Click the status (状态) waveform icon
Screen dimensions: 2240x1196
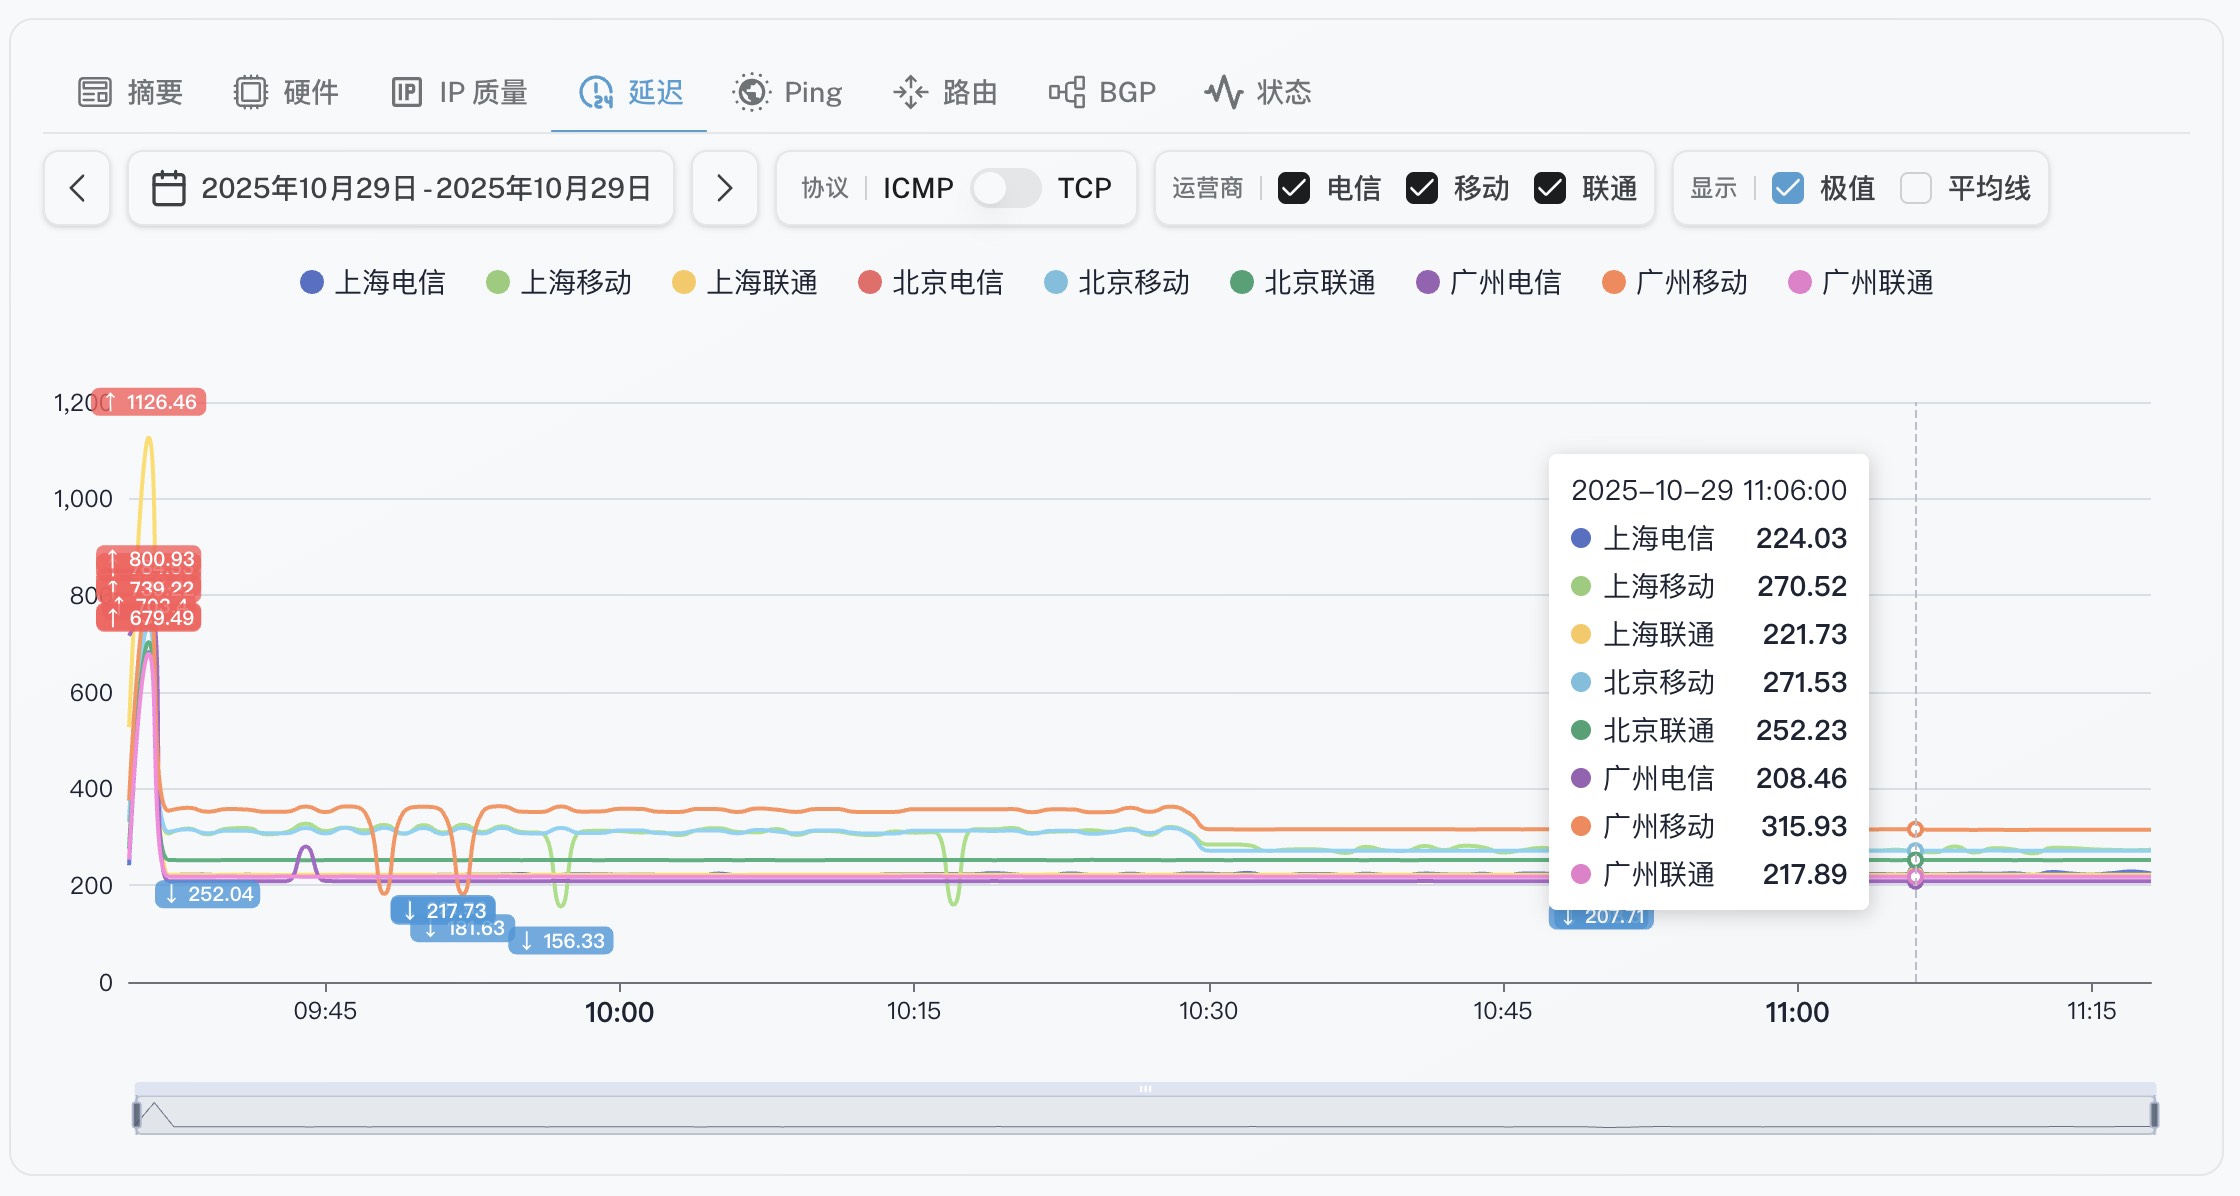pos(1223,92)
